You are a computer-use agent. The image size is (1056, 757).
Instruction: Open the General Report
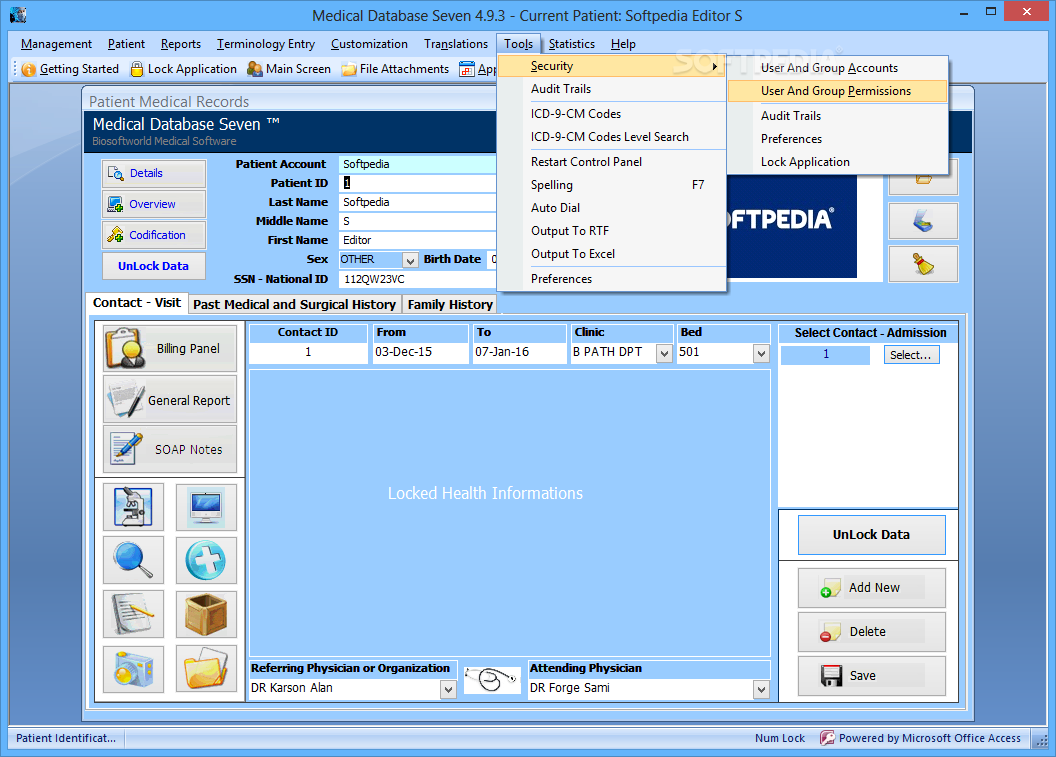pyautogui.click(x=170, y=400)
